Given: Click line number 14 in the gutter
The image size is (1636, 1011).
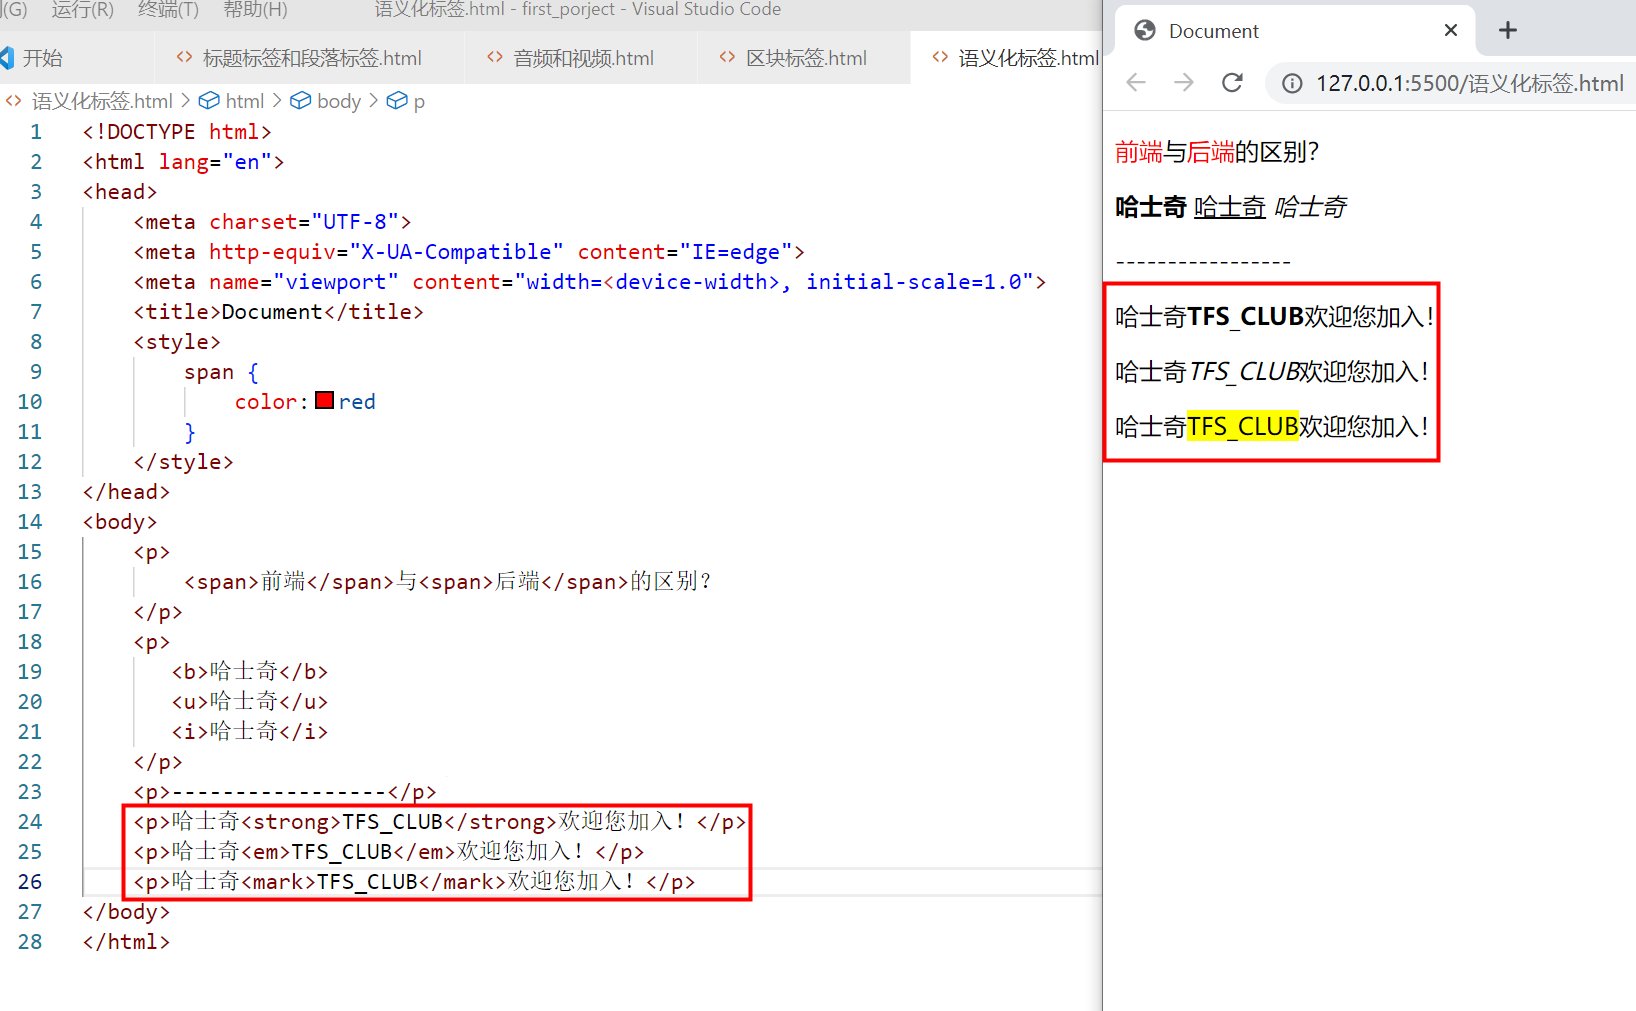Looking at the screenshot, I should pyautogui.click(x=30, y=522).
